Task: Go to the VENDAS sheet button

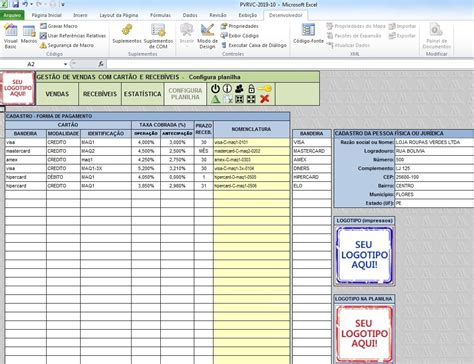Action: pyautogui.click(x=57, y=94)
